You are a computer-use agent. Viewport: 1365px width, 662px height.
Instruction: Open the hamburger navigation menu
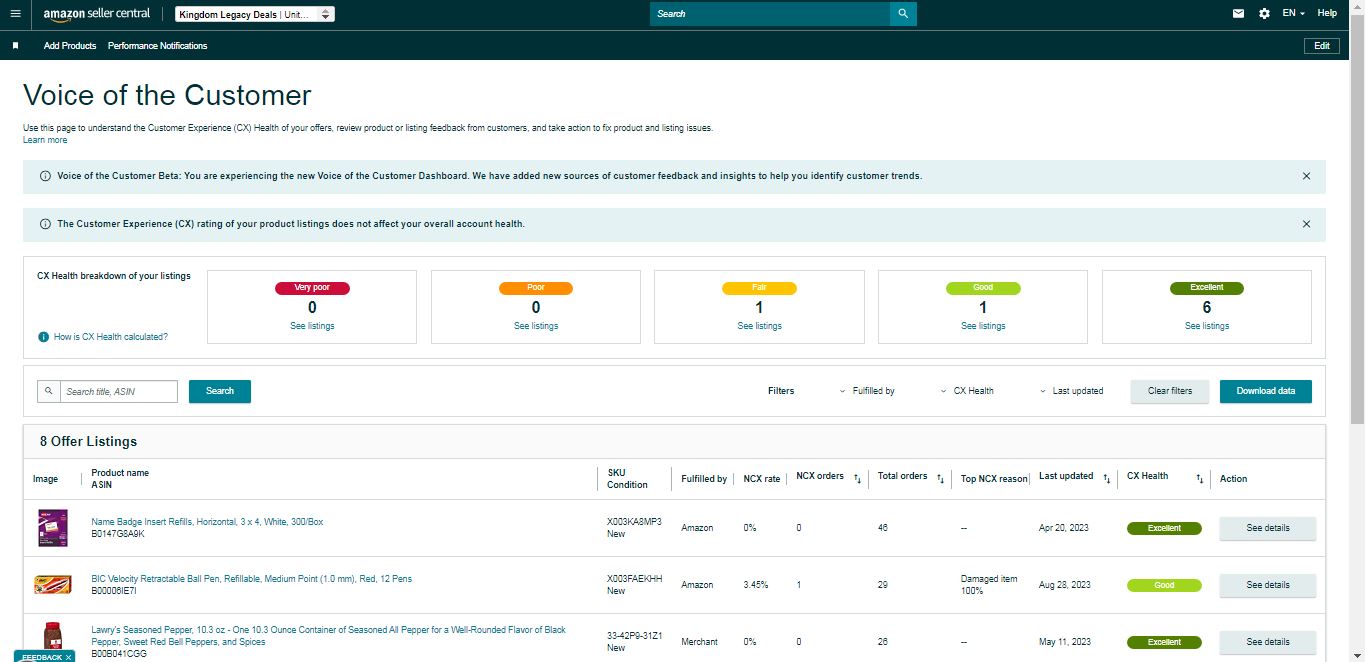[x=15, y=14]
